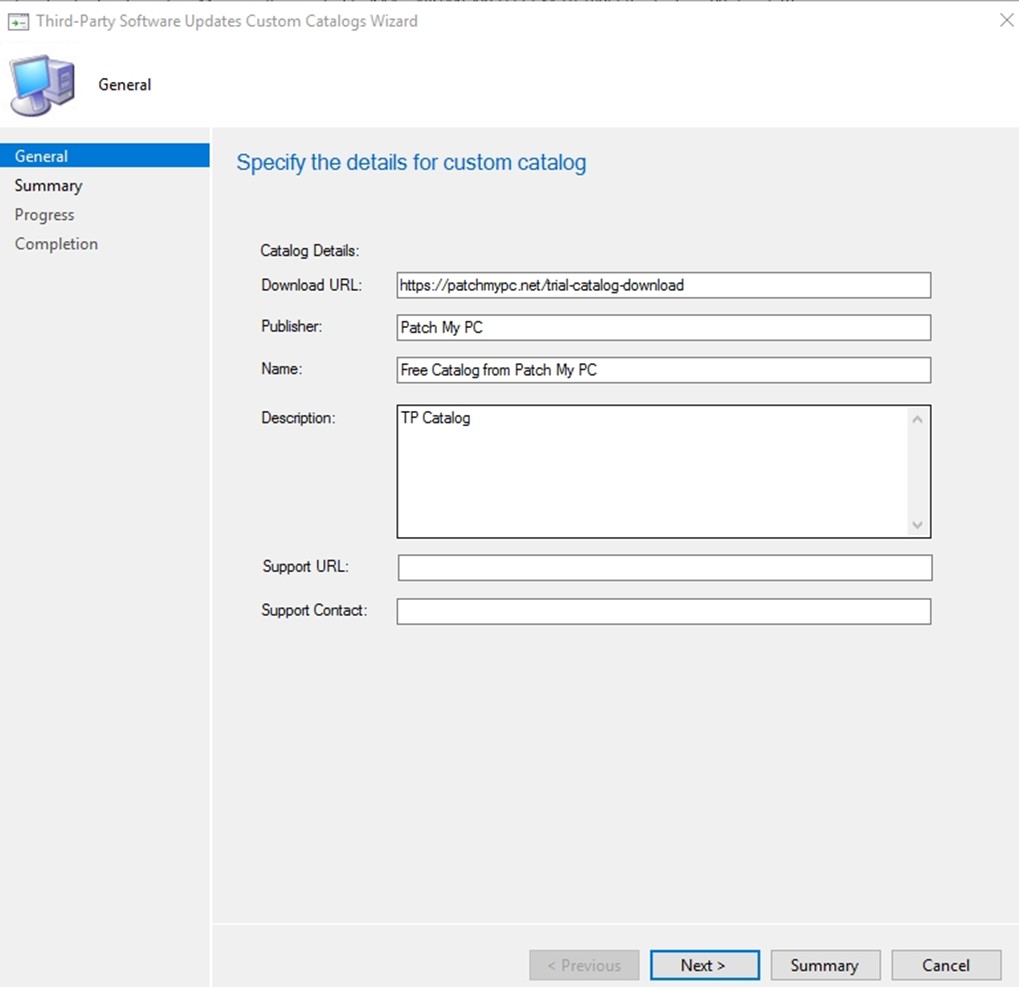
Task: Select the General step in sidebar
Action: click(42, 156)
